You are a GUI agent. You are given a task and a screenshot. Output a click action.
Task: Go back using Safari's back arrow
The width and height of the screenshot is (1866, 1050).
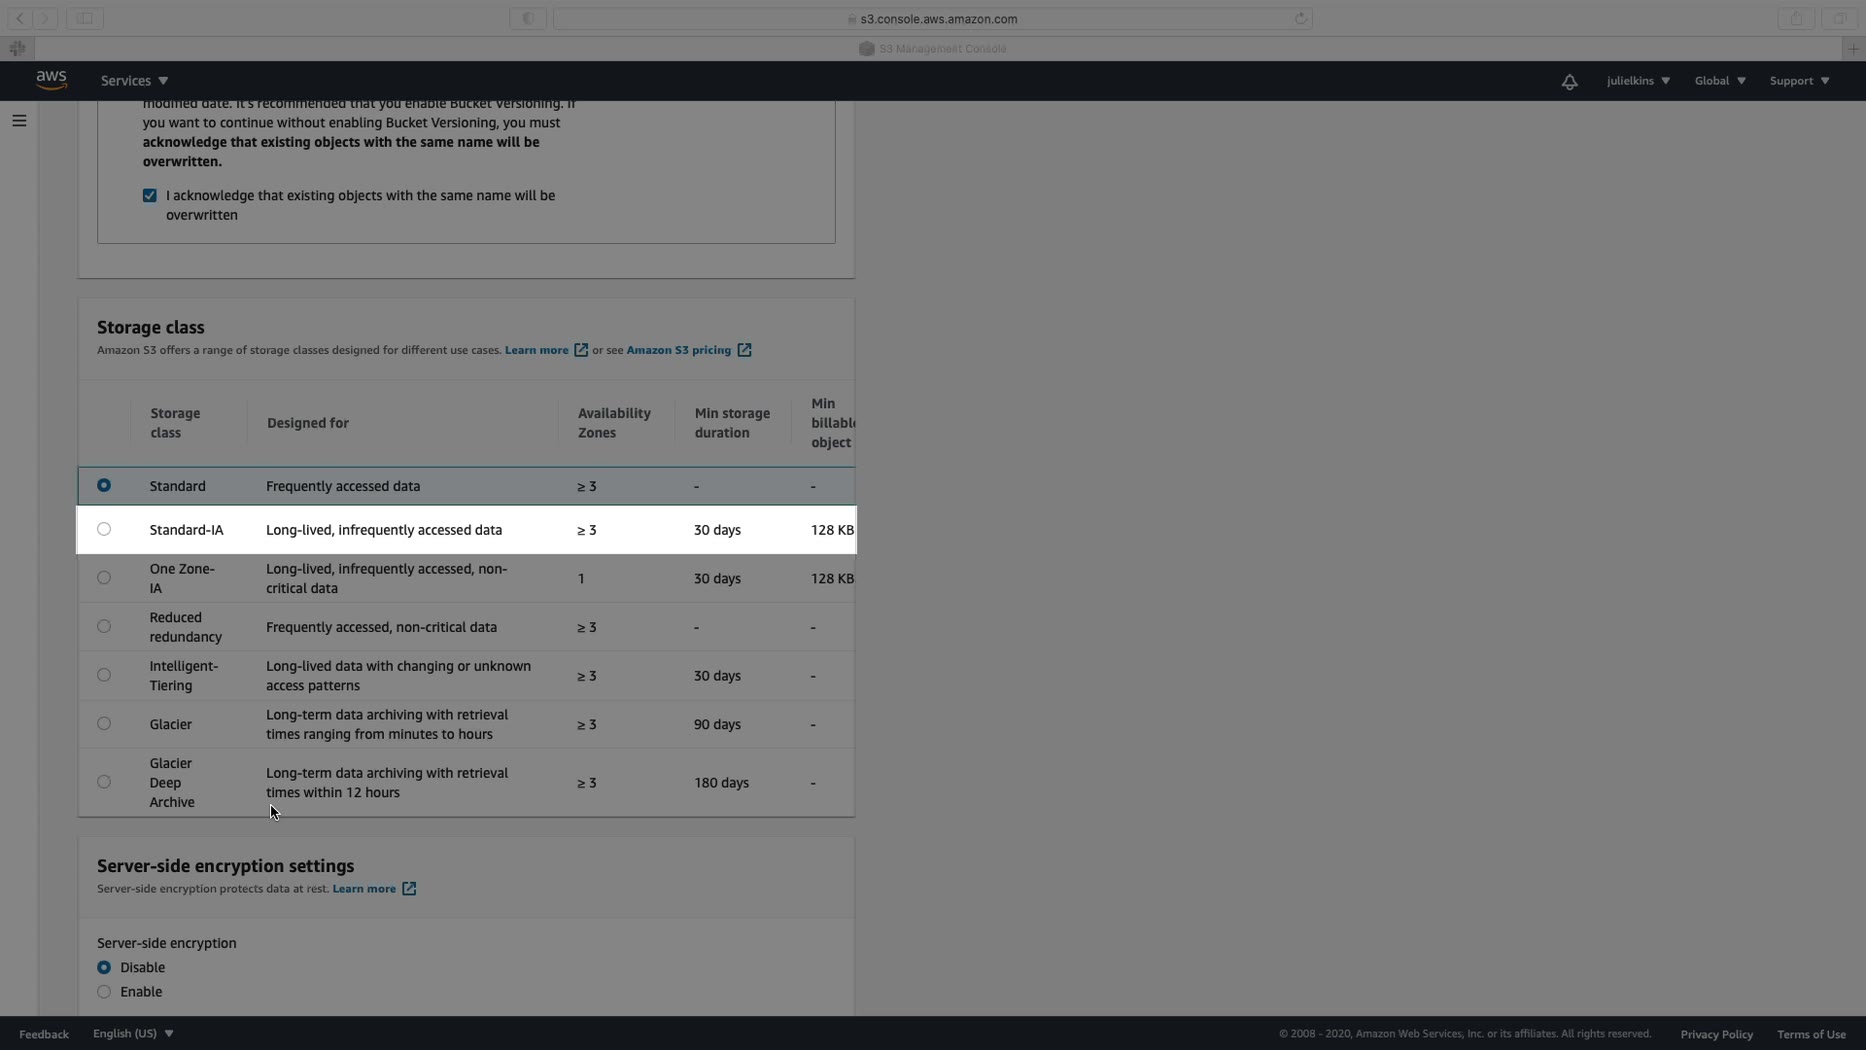pyautogui.click(x=20, y=18)
